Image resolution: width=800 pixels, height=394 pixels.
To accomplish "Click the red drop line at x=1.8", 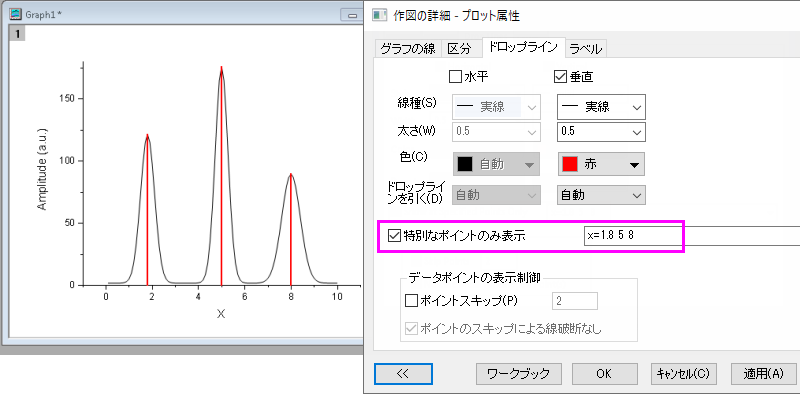I will click(147, 209).
